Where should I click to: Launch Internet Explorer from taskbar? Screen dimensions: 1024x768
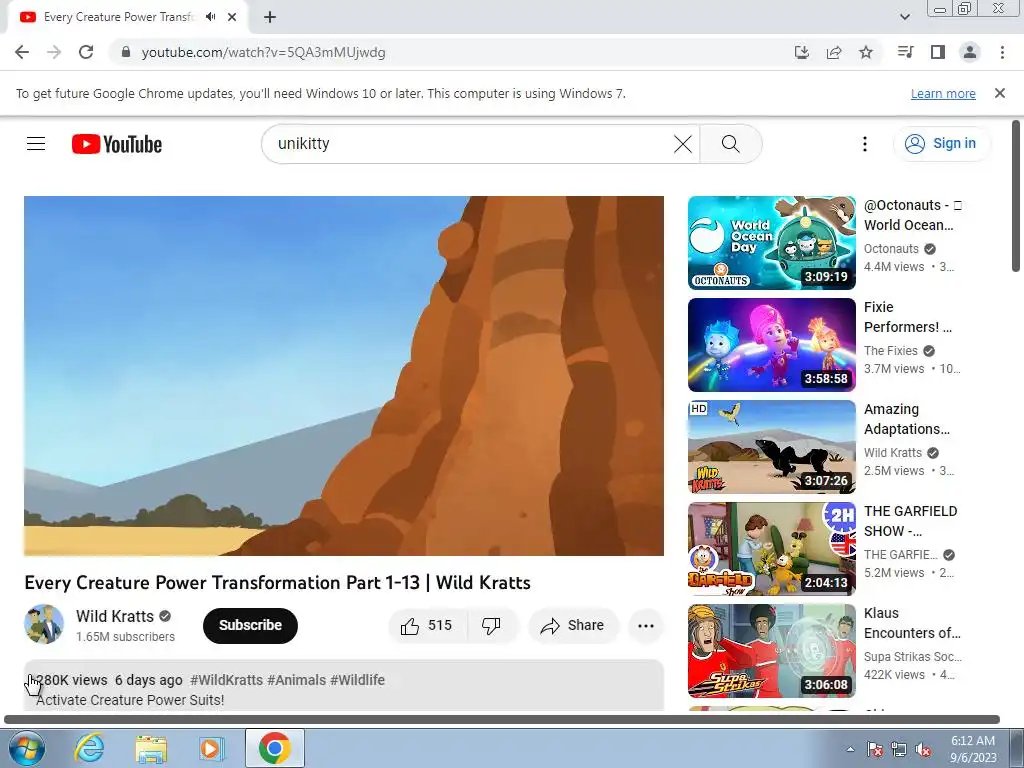pos(89,748)
